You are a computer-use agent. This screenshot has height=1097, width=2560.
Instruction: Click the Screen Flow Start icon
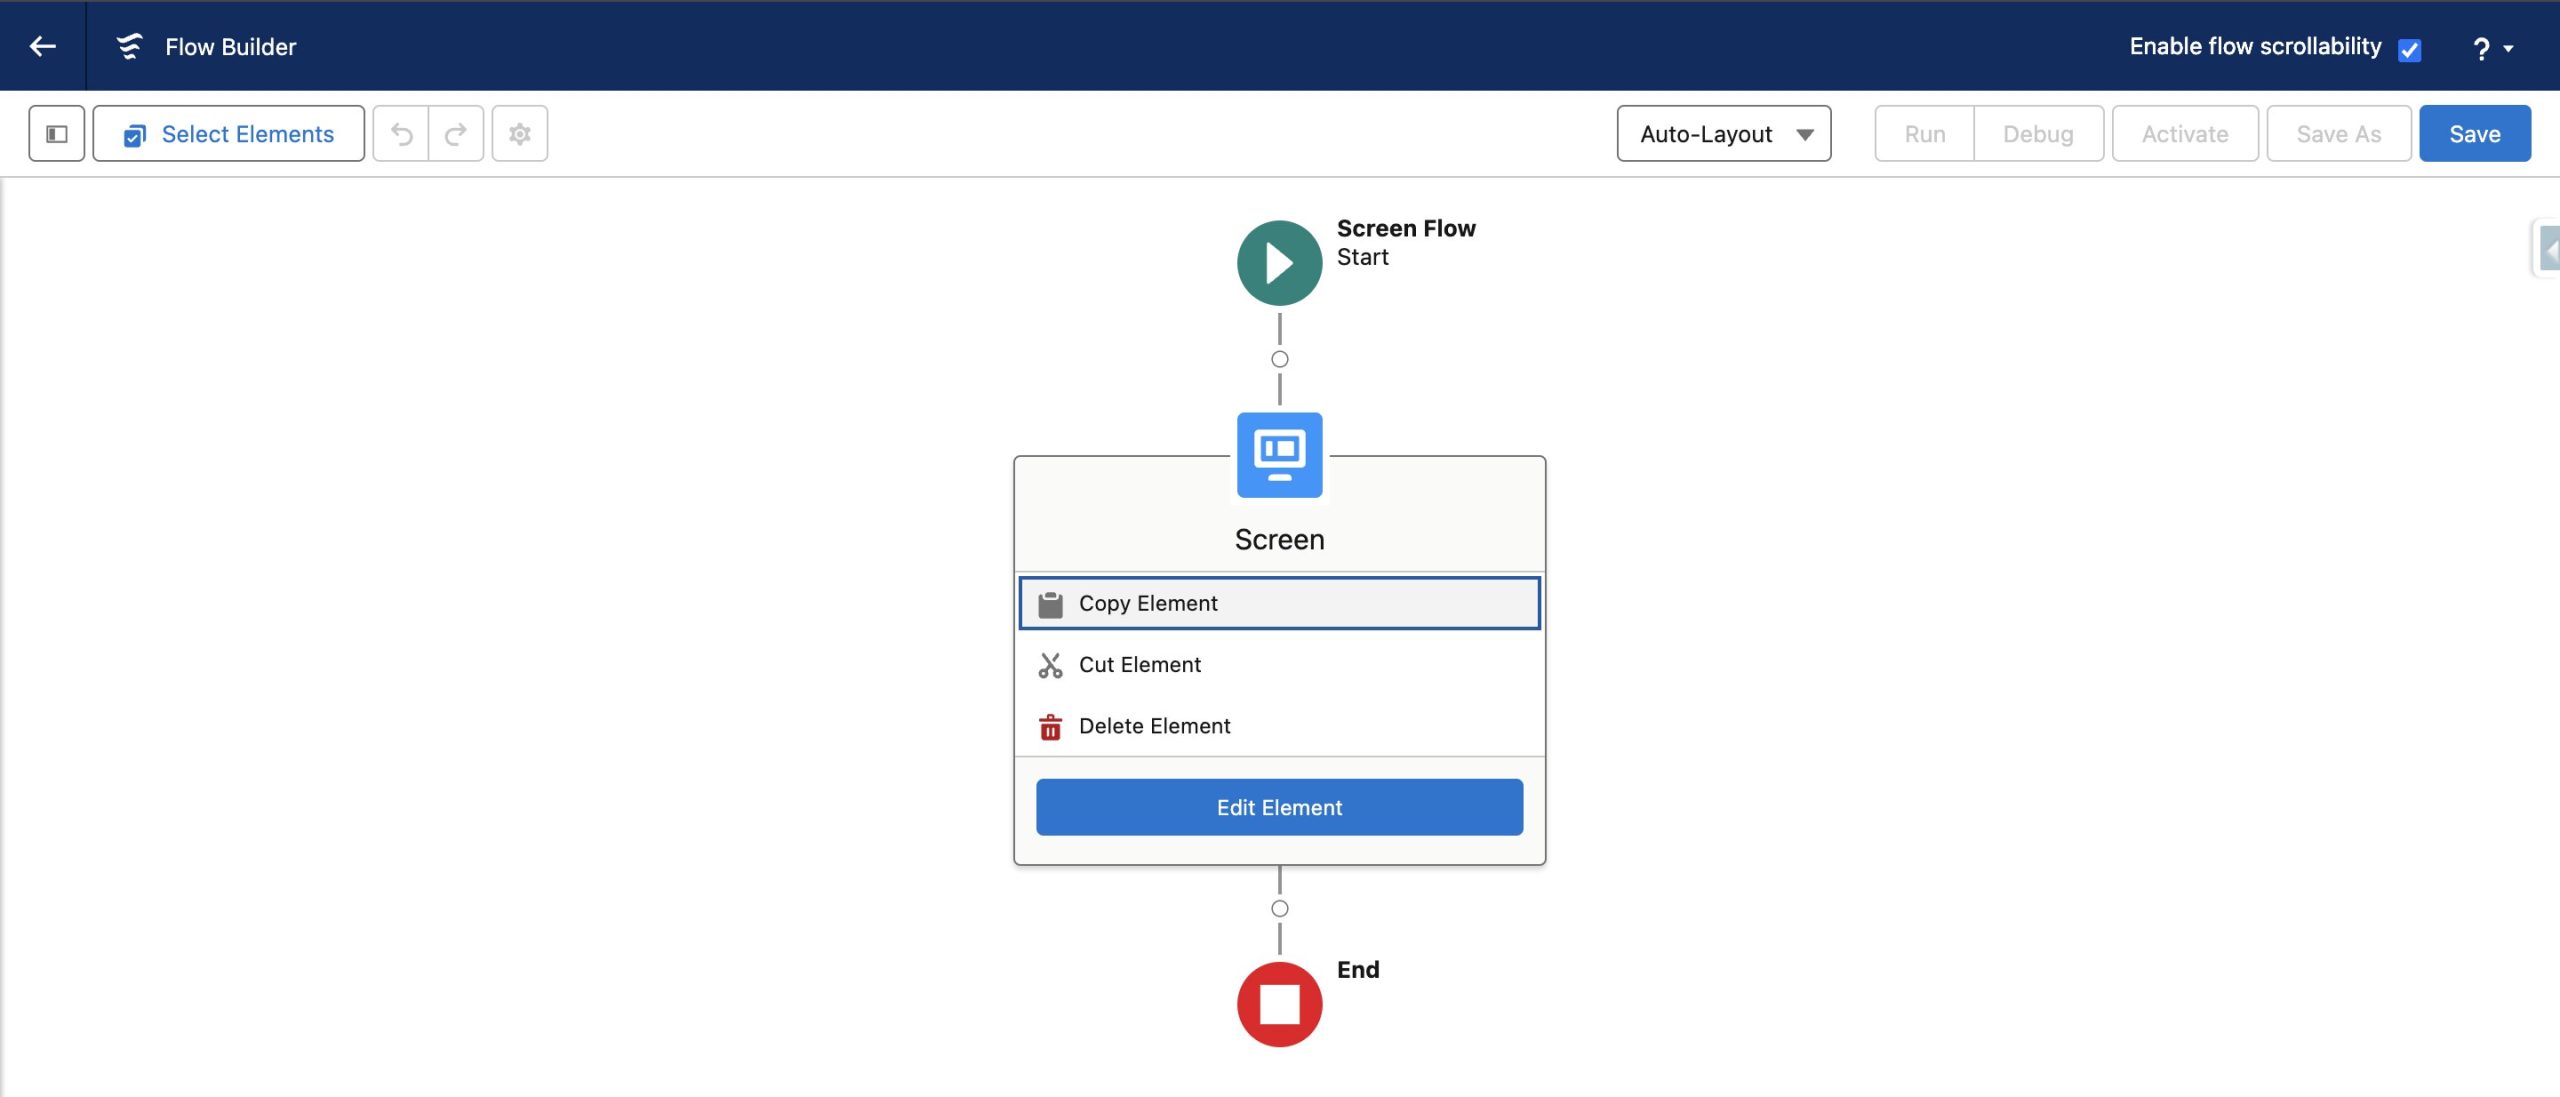[x=1278, y=261]
